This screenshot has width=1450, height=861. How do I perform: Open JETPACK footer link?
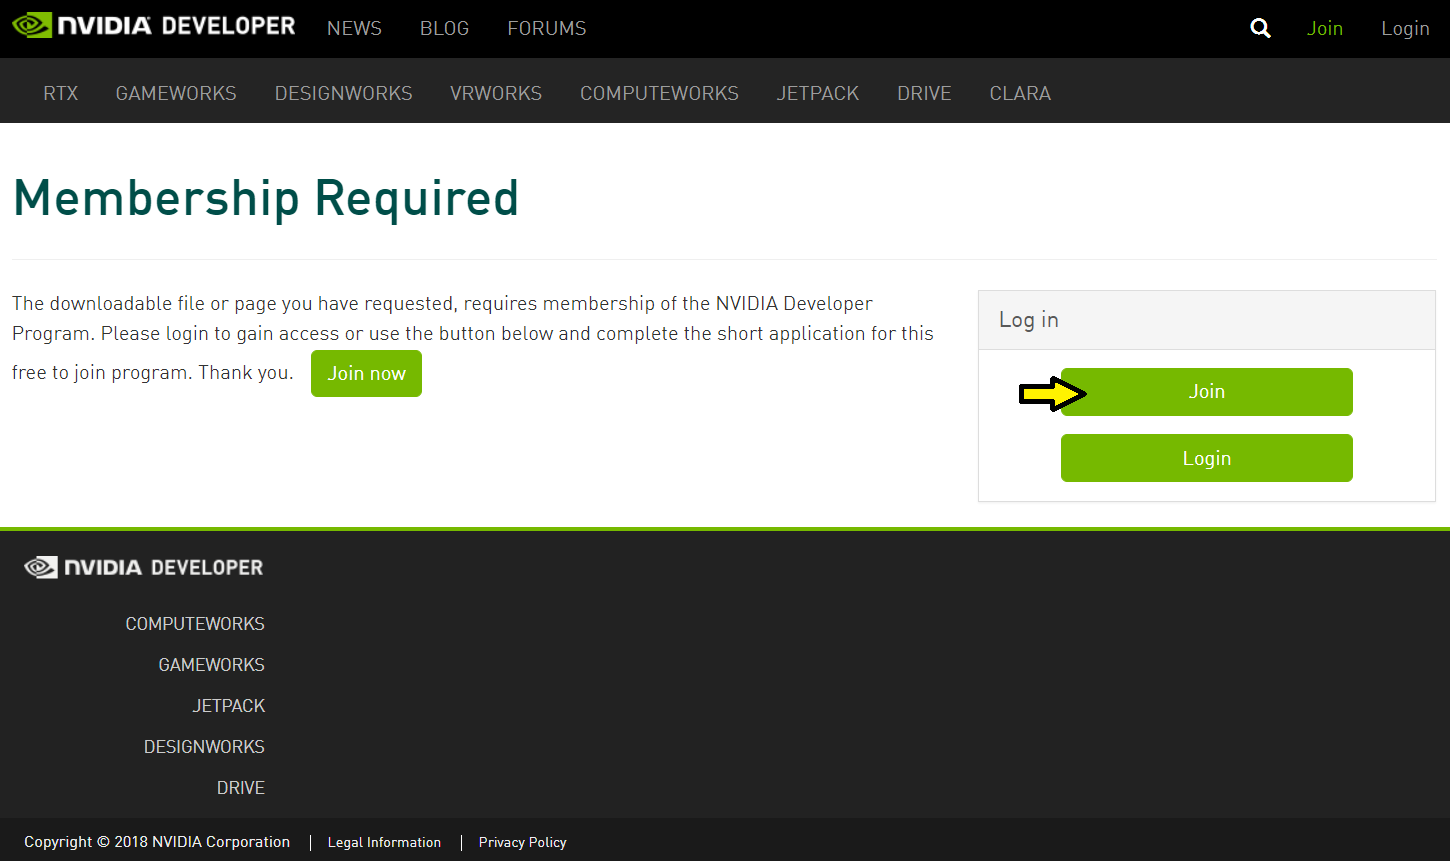click(228, 706)
